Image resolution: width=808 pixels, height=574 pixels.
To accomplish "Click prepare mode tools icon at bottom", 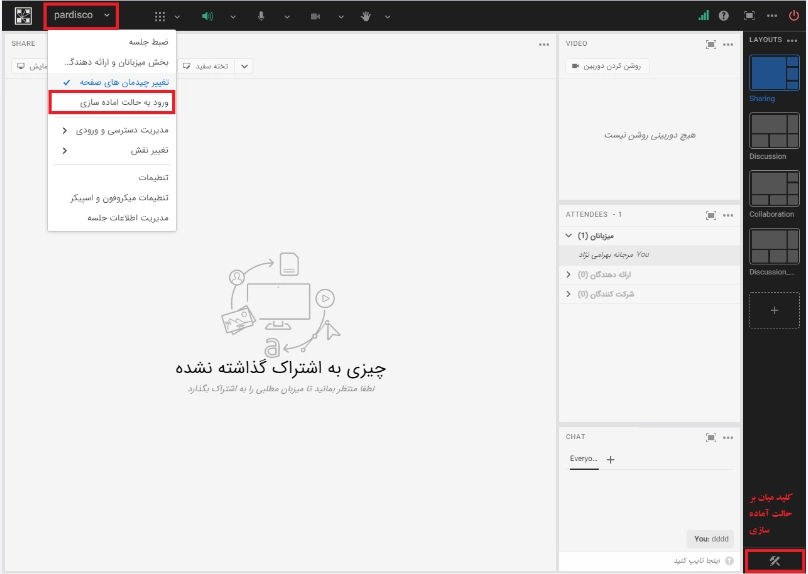I will point(775,561).
